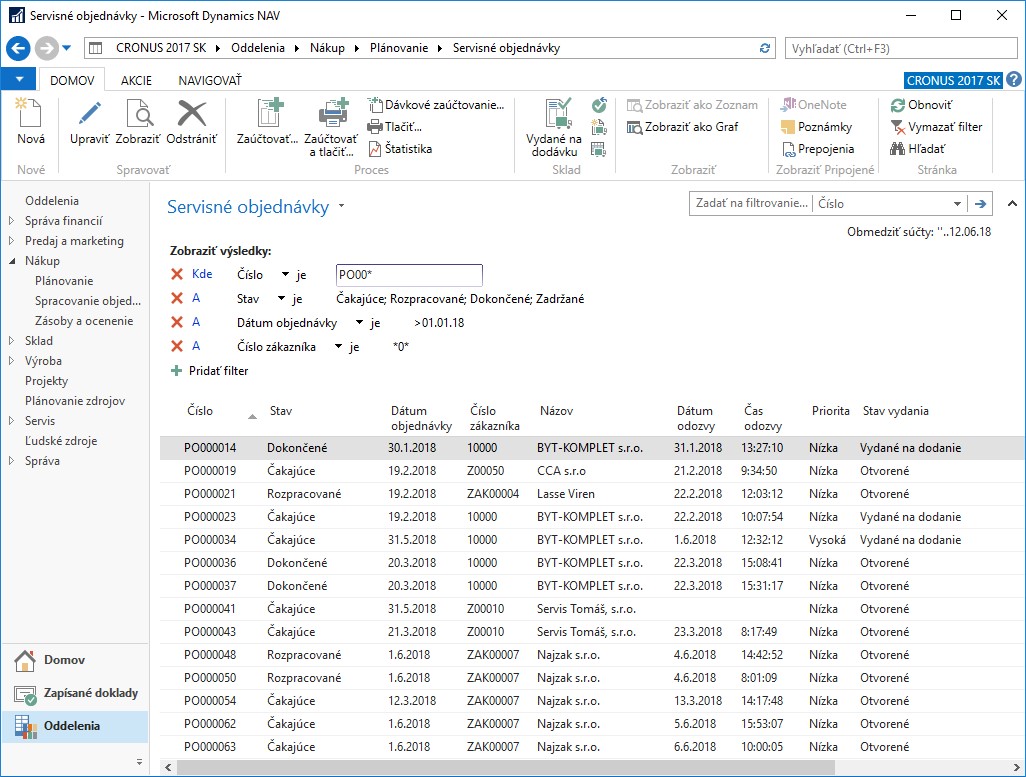The image size is (1026, 777).
Task: Select the PO000034 row number cell
Action: click(210, 540)
